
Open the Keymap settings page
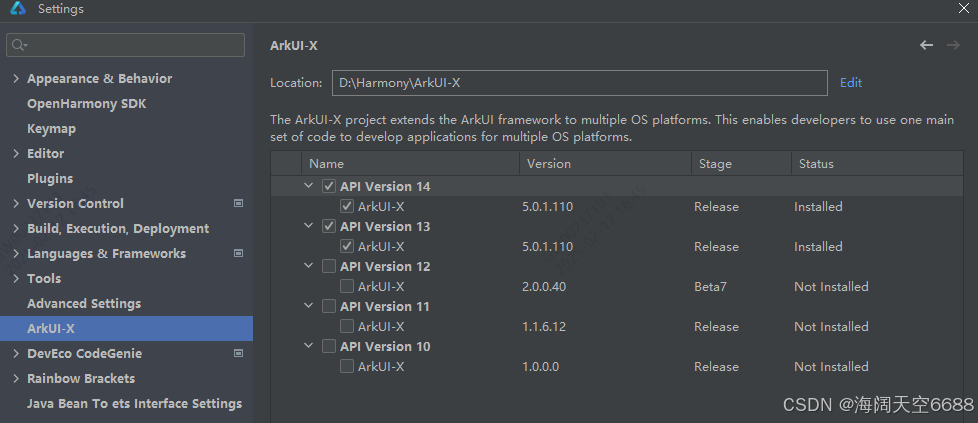(x=51, y=129)
